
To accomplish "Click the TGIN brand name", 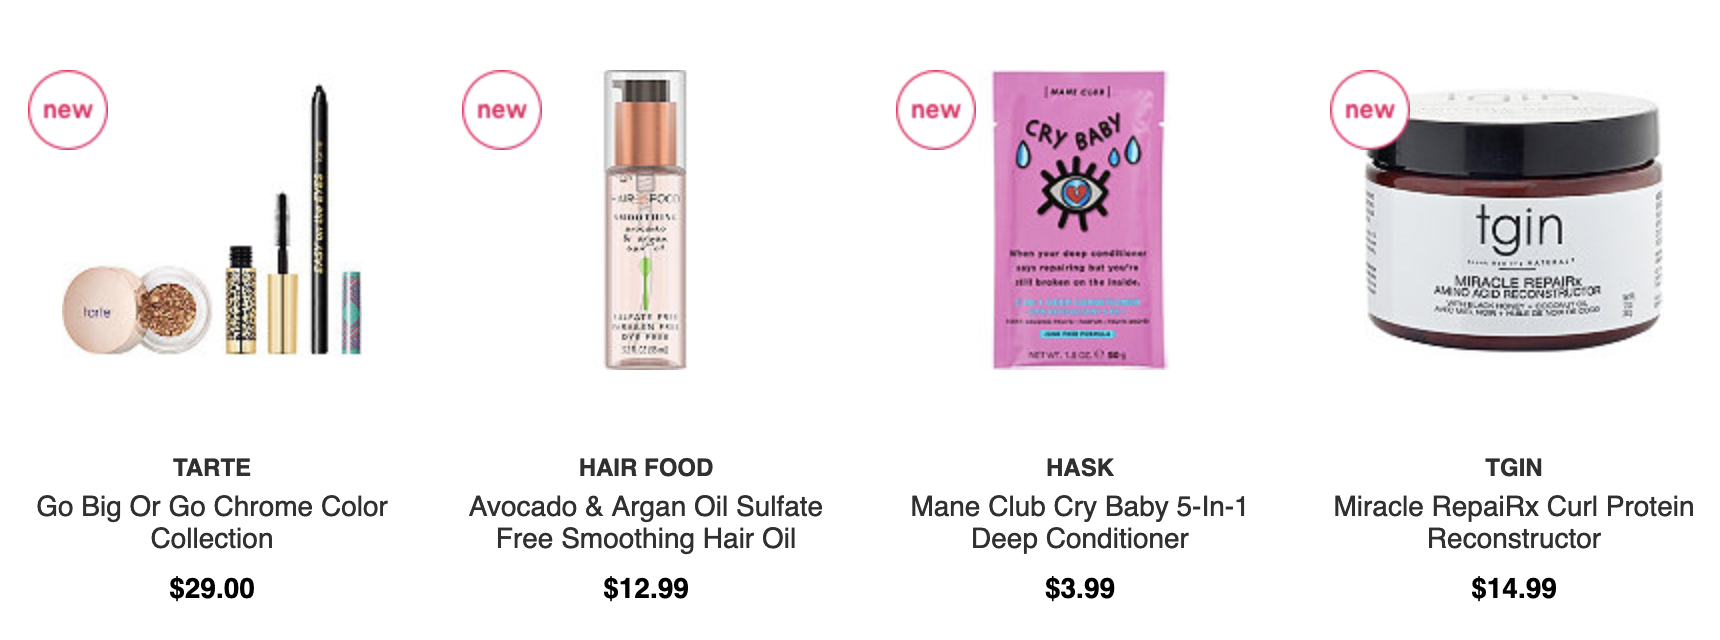I will [1514, 467].
